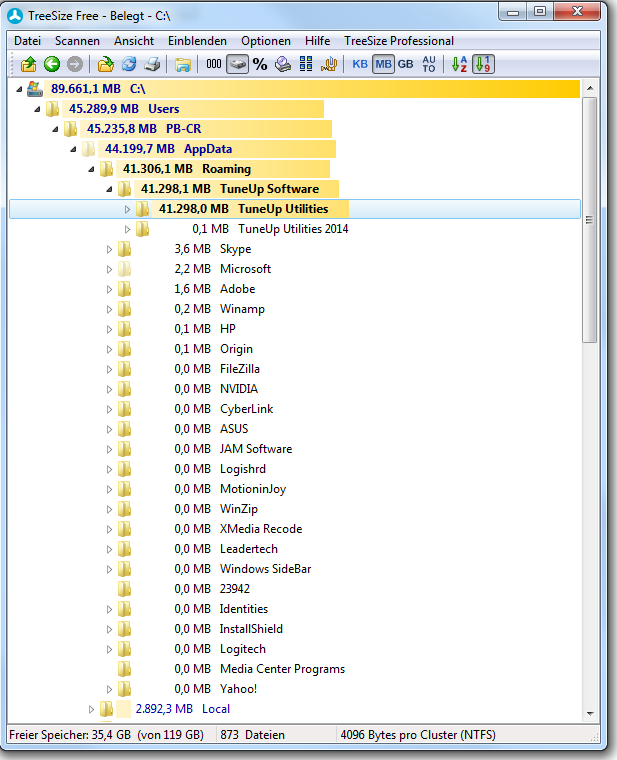This screenshot has width=617, height=760.
Task: Open the Ansicht menu
Action: click(134, 41)
